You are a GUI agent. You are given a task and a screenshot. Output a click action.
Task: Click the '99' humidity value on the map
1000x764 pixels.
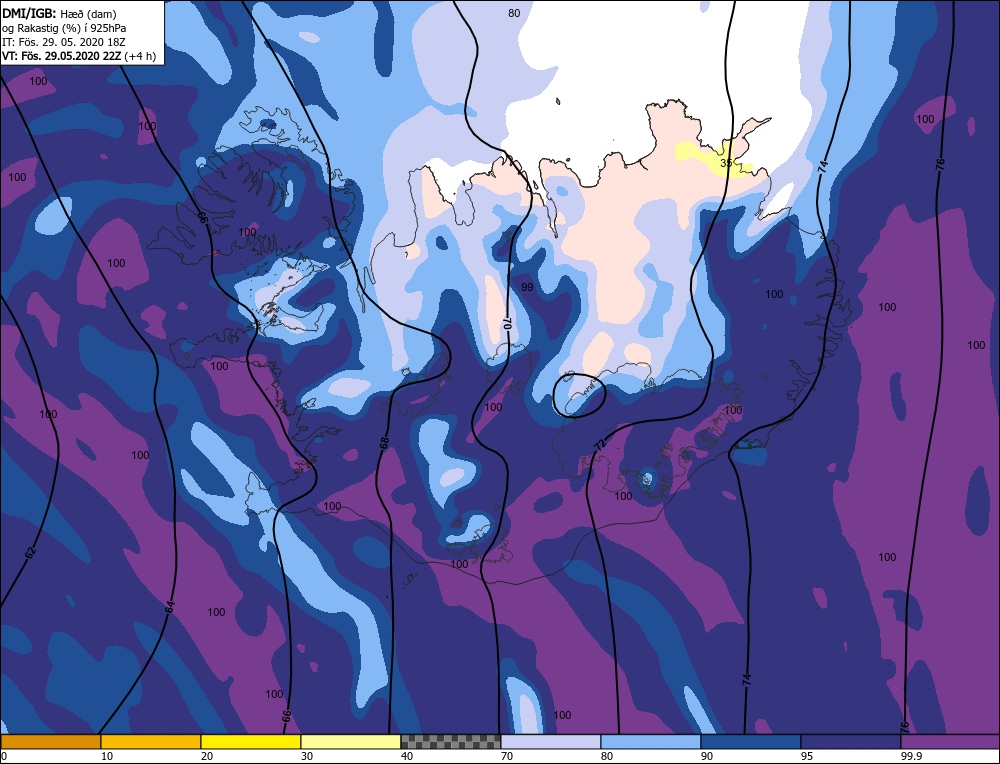527,287
